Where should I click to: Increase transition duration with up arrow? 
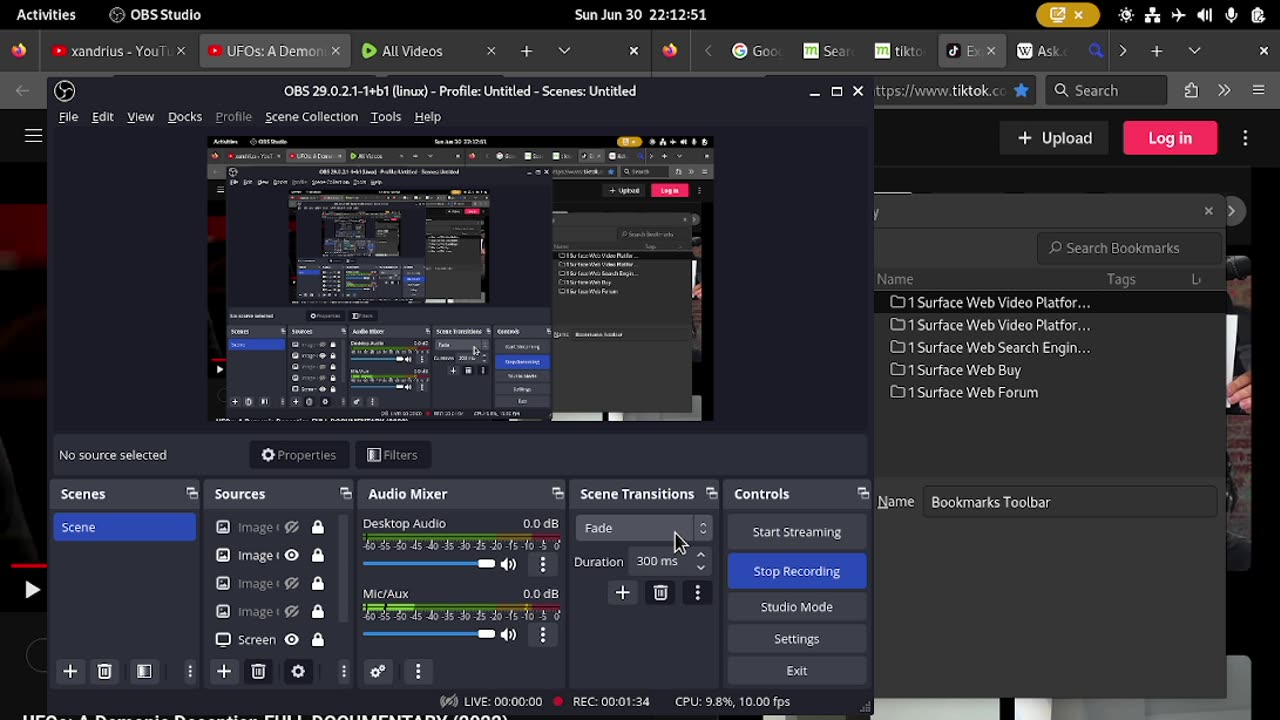700,555
